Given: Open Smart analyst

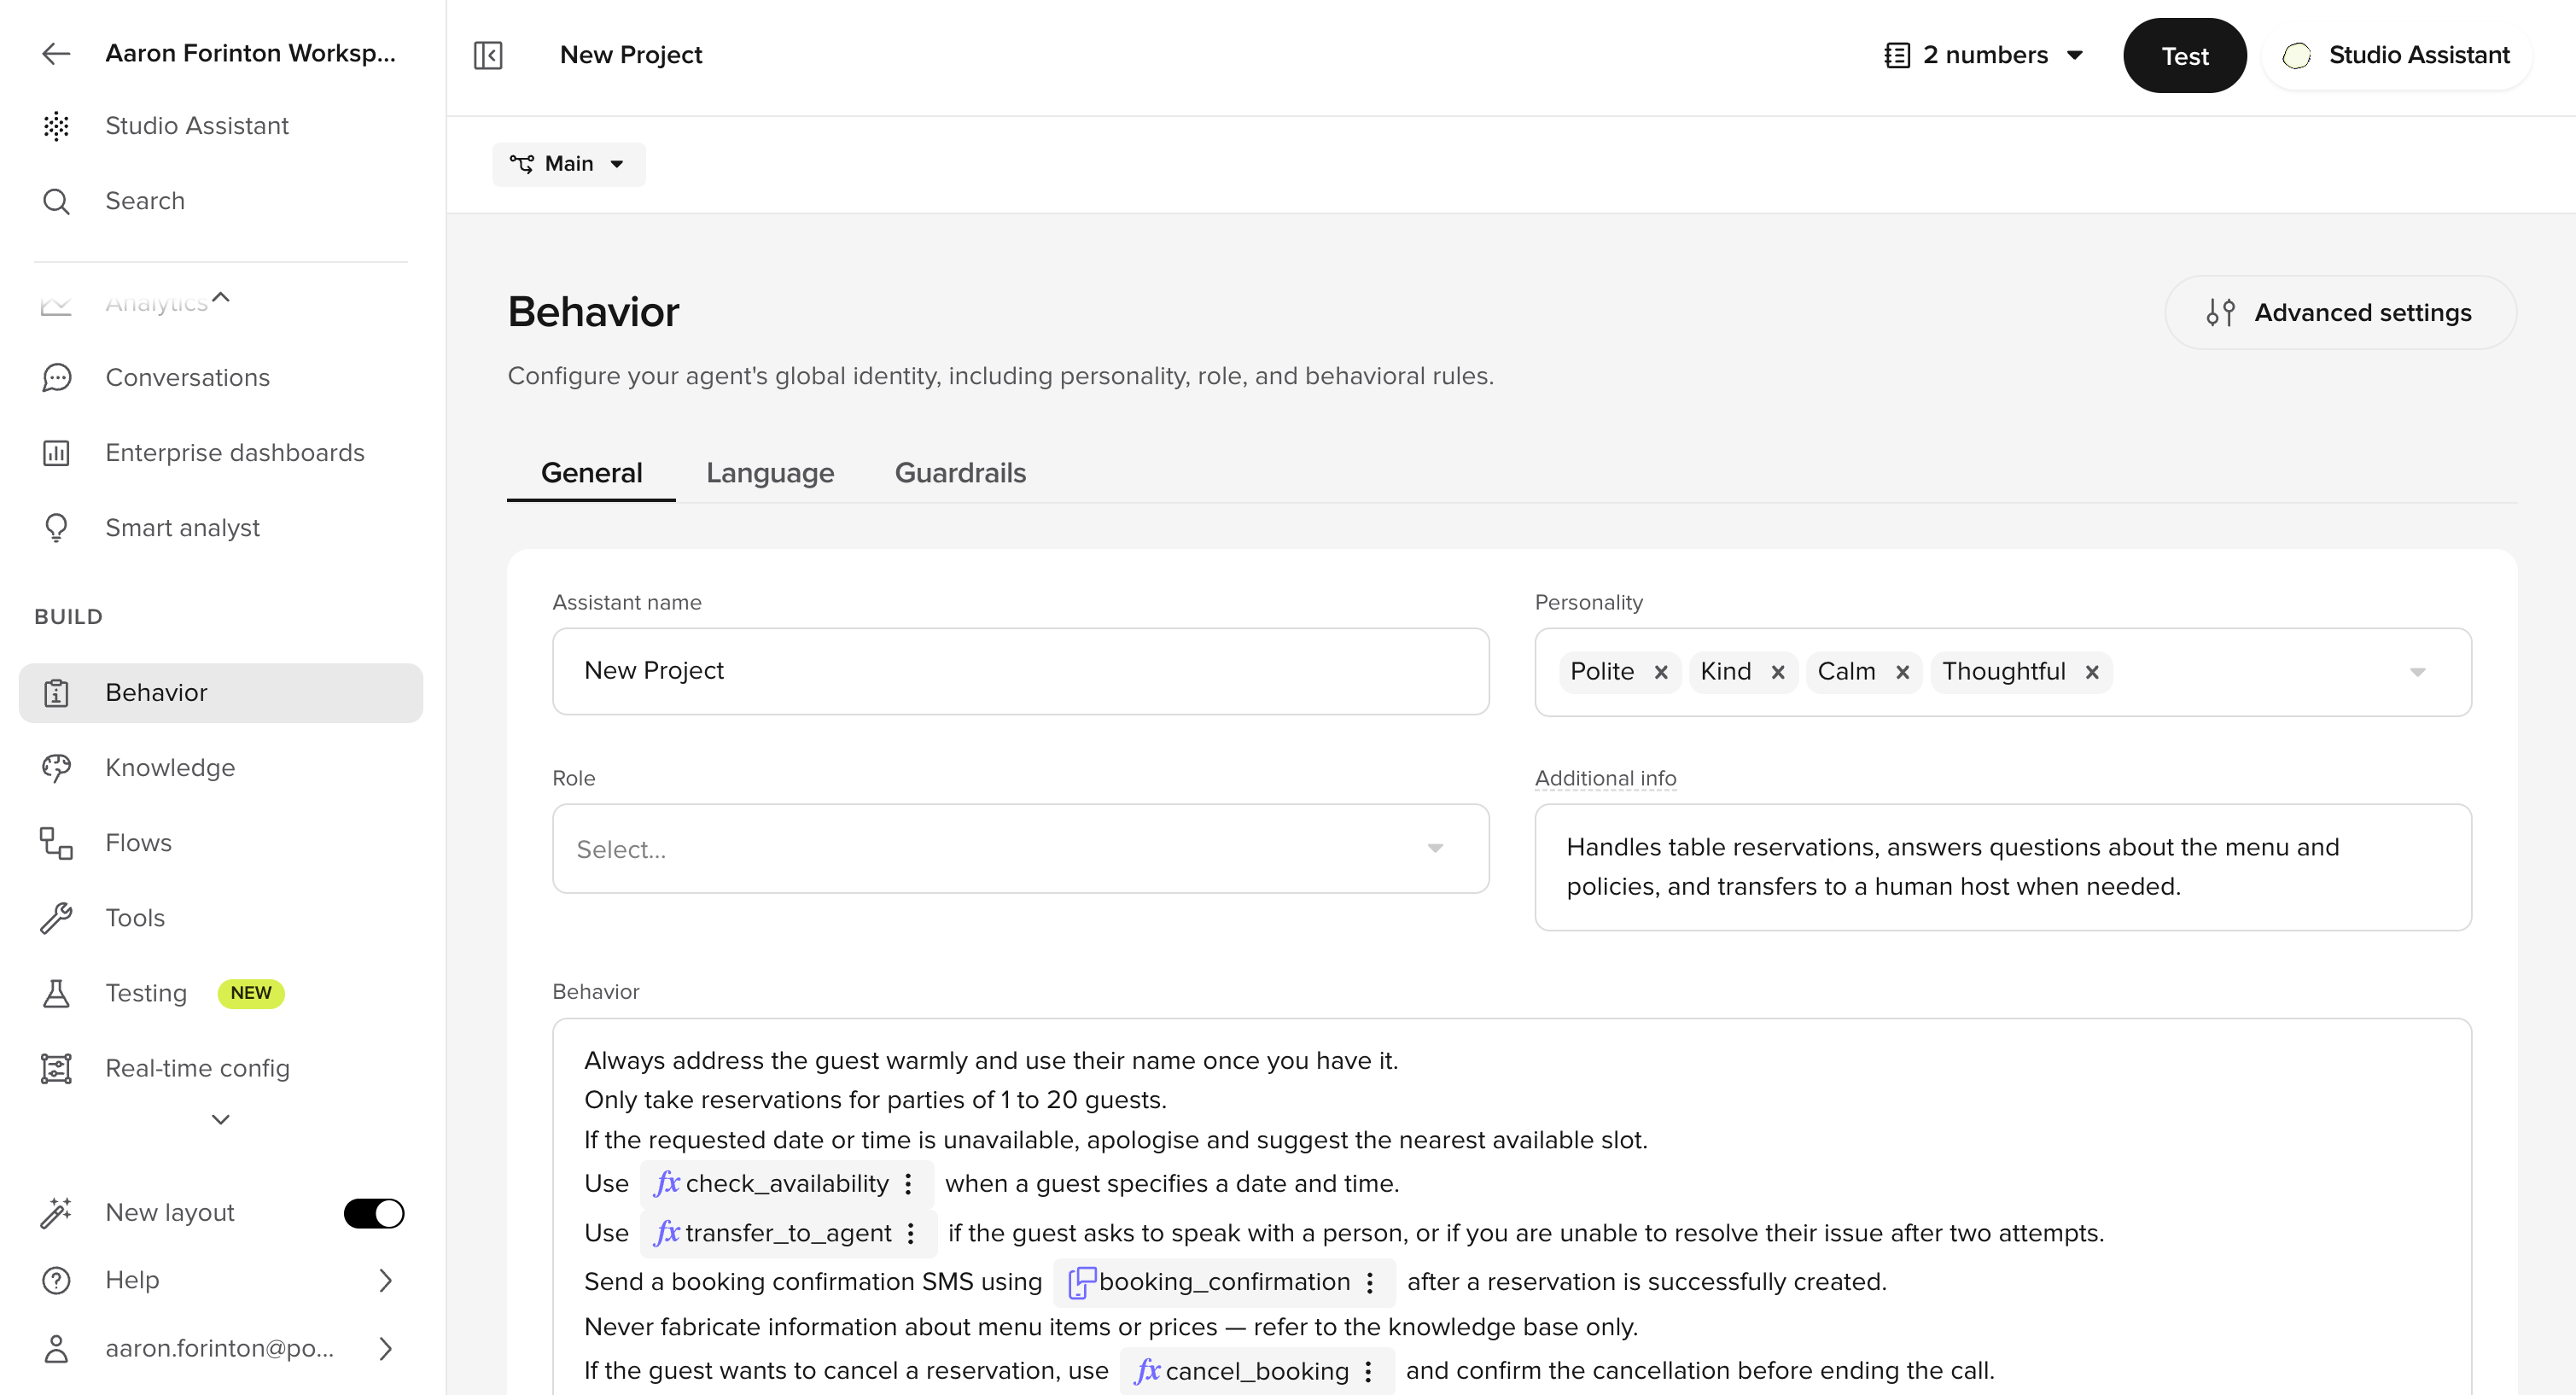Looking at the screenshot, I should tap(182, 527).
